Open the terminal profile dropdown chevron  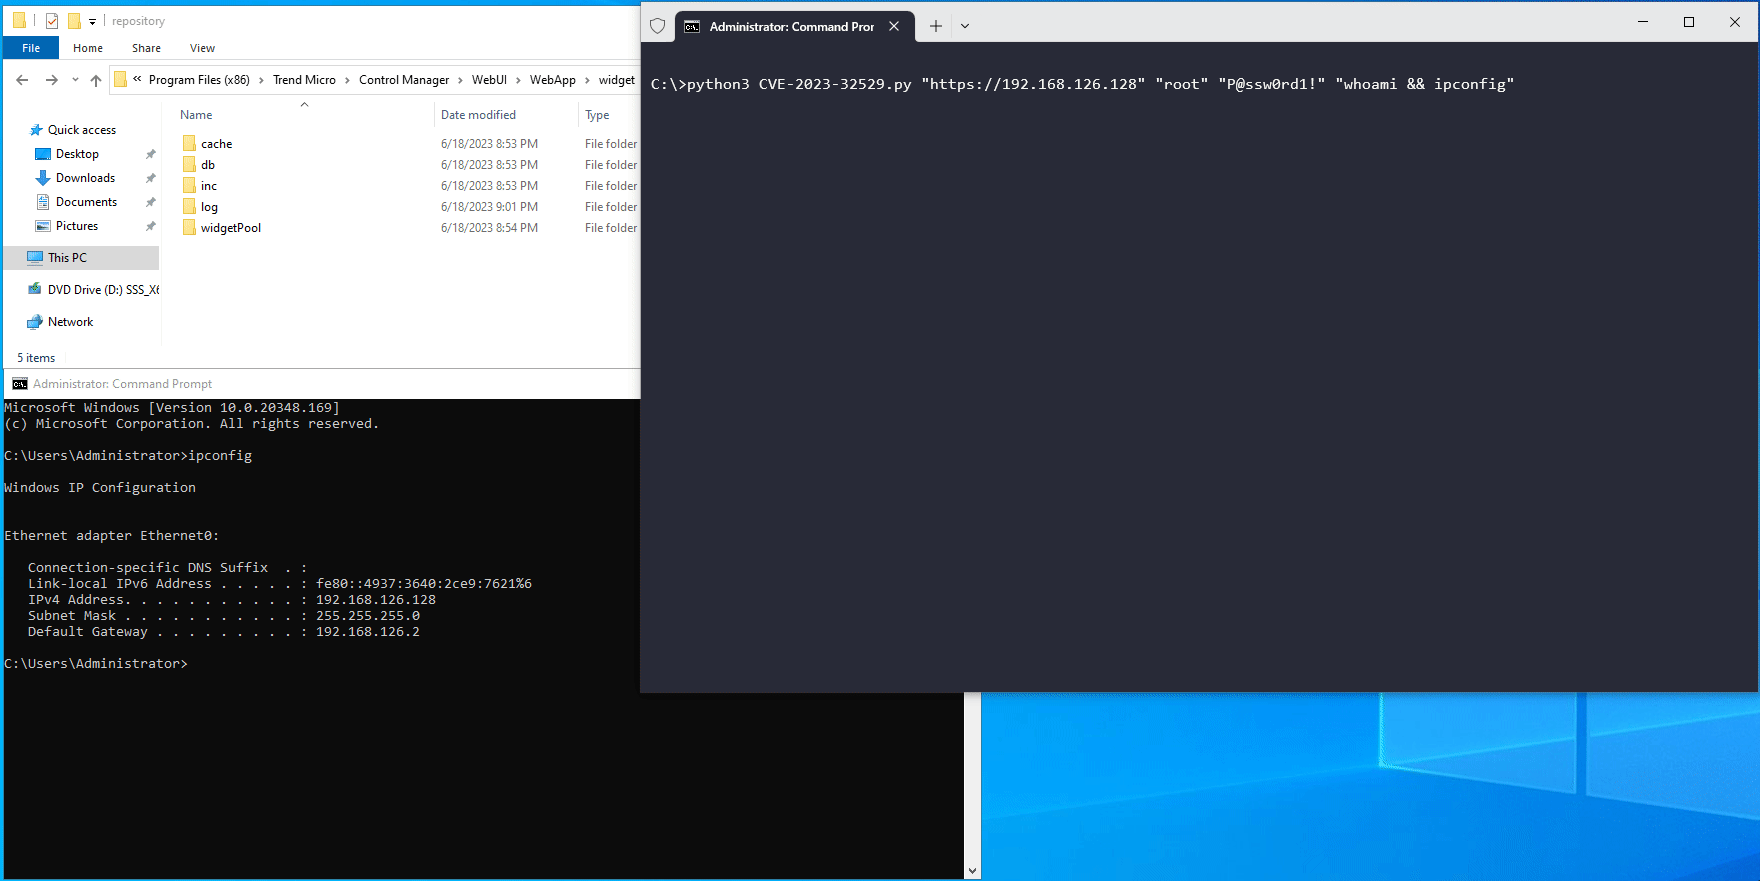(x=965, y=26)
